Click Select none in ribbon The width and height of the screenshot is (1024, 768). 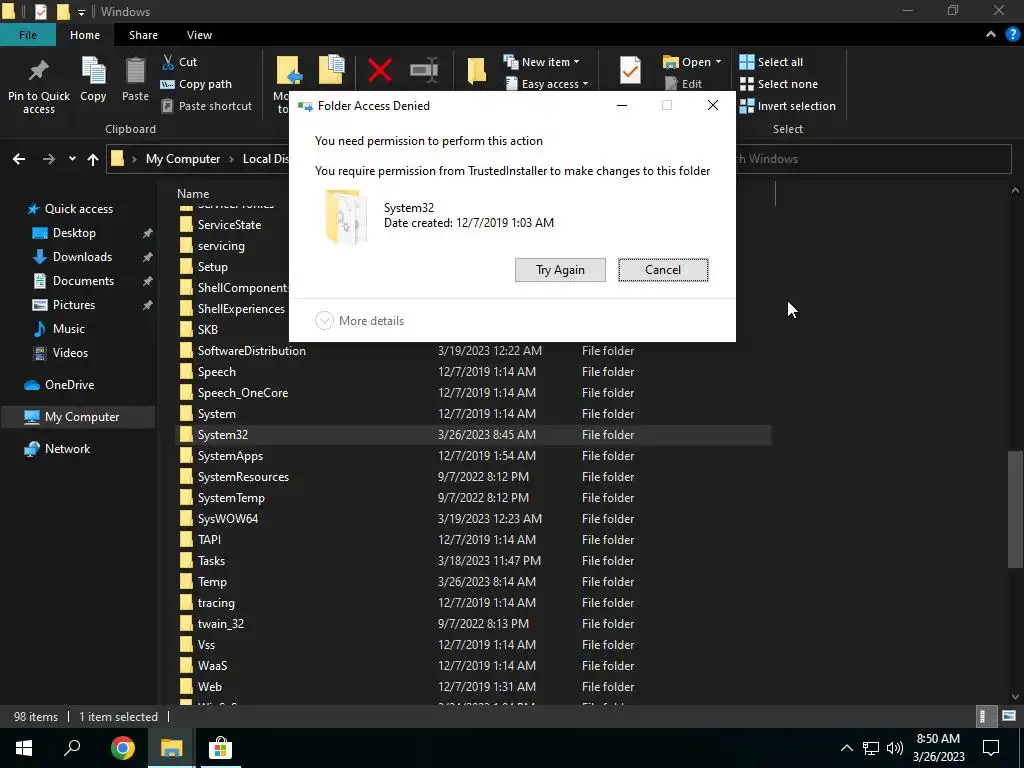click(778, 84)
